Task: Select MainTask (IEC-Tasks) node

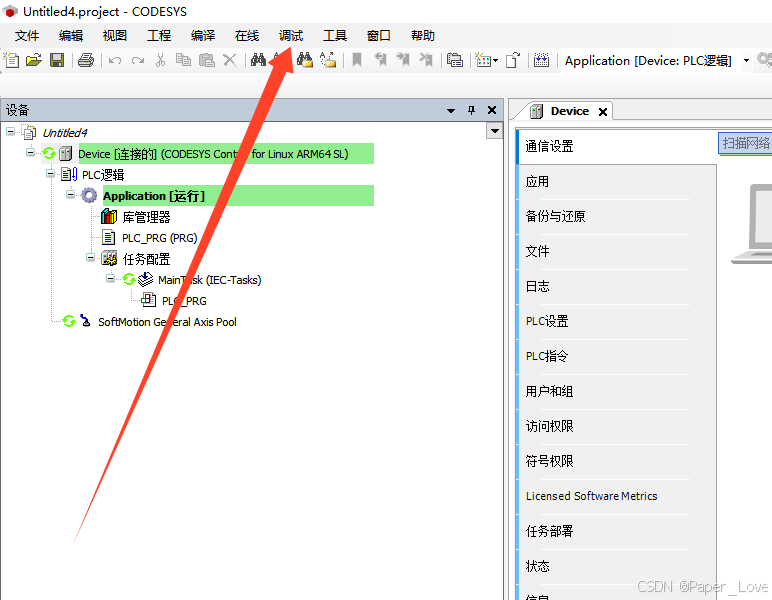Action: point(209,280)
